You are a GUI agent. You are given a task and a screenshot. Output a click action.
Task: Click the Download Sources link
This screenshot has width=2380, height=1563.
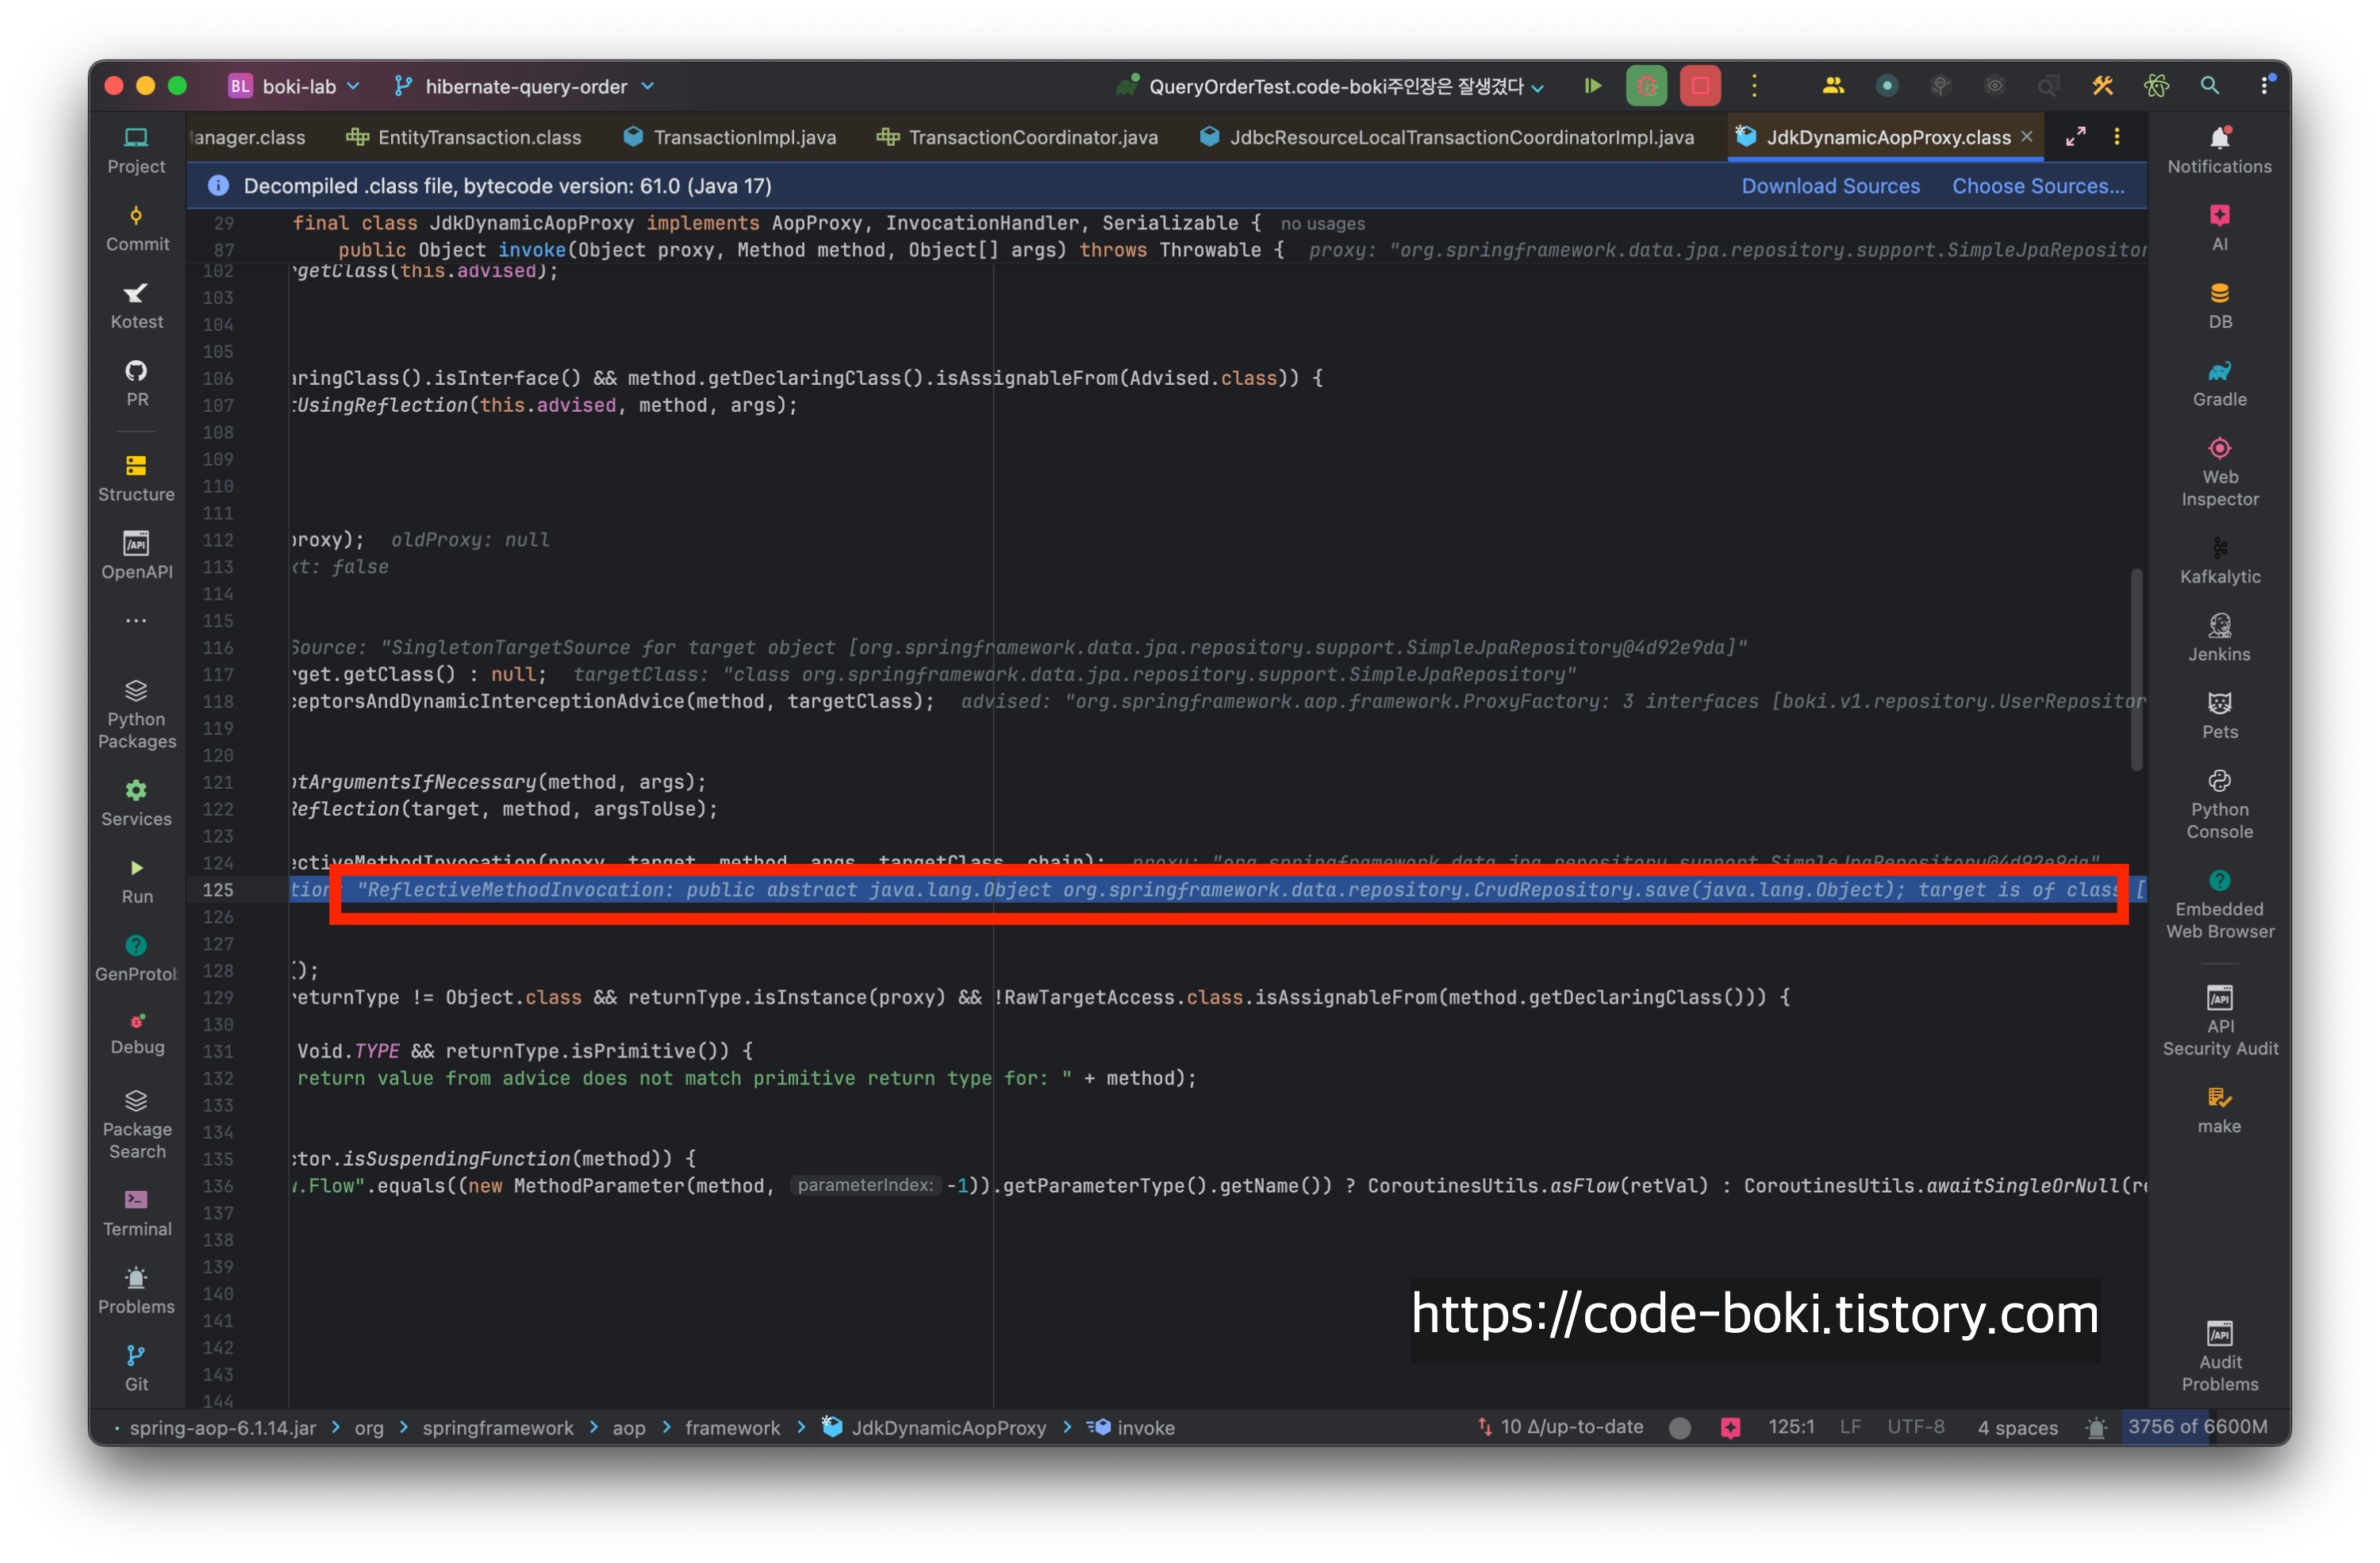(x=1830, y=186)
